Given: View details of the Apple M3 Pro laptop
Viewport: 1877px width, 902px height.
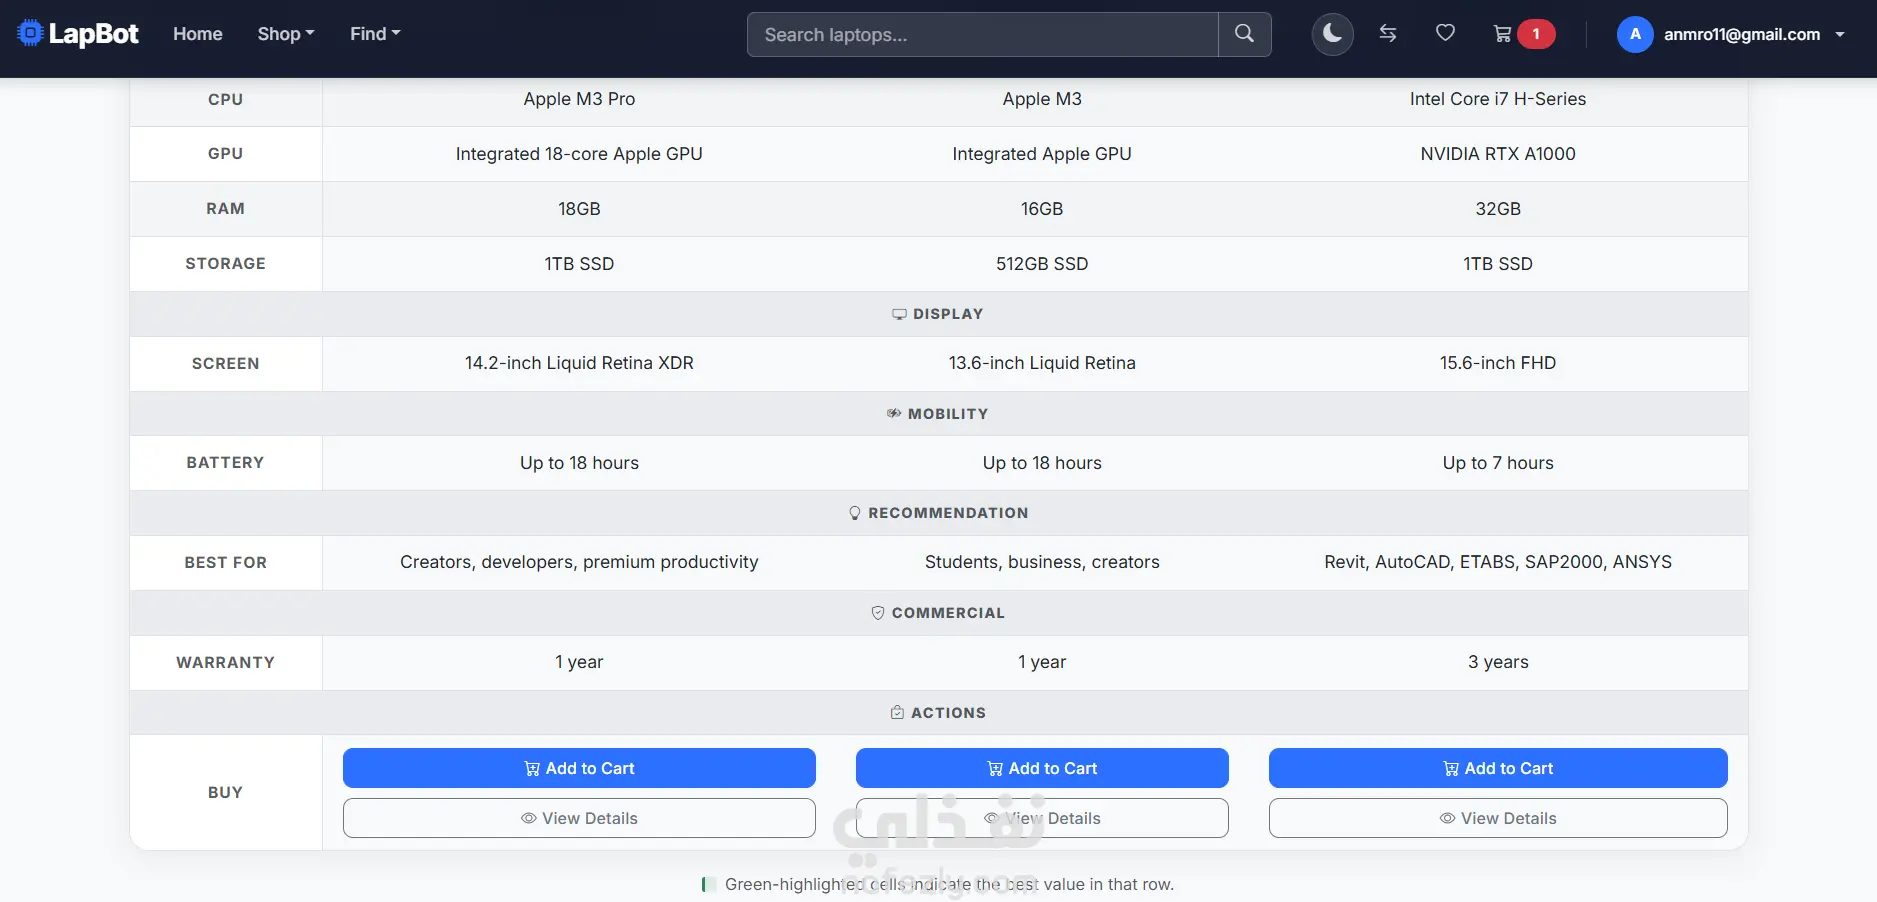Looking at the screenshot, I should (579, 818).
